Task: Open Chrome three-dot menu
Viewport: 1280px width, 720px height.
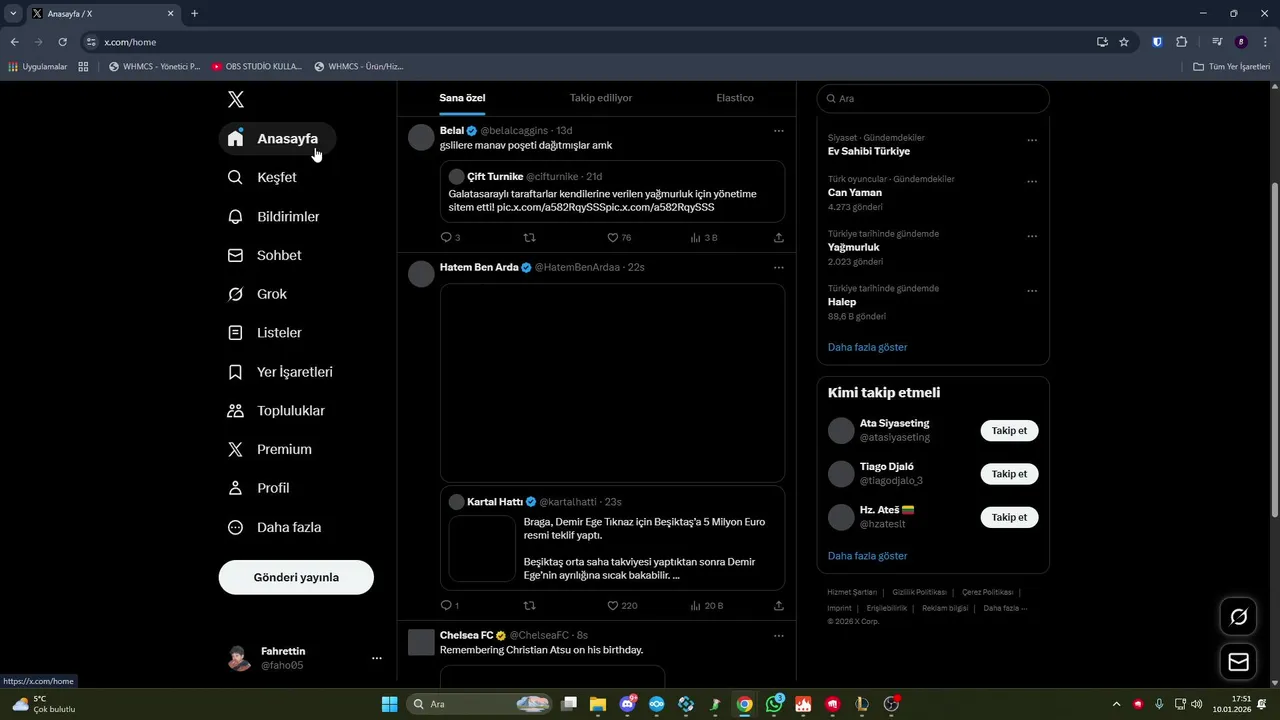Action: pyautogui.click(x=1265, y=42)
